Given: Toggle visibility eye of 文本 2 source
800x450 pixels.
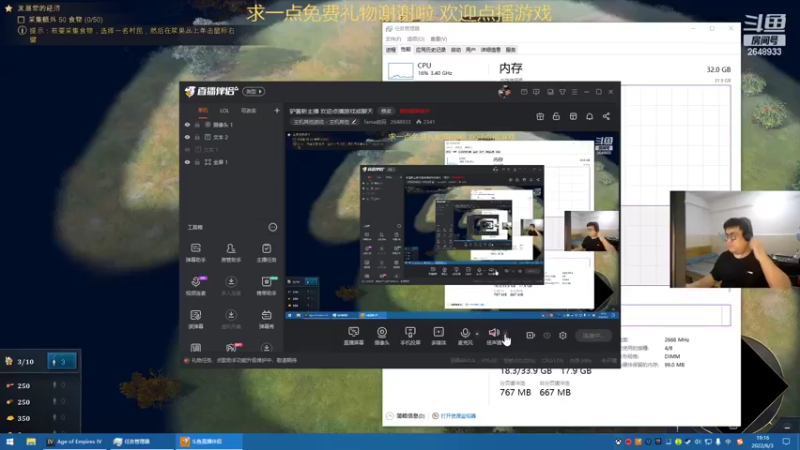Looking at the screenshot, I should 187,137.
